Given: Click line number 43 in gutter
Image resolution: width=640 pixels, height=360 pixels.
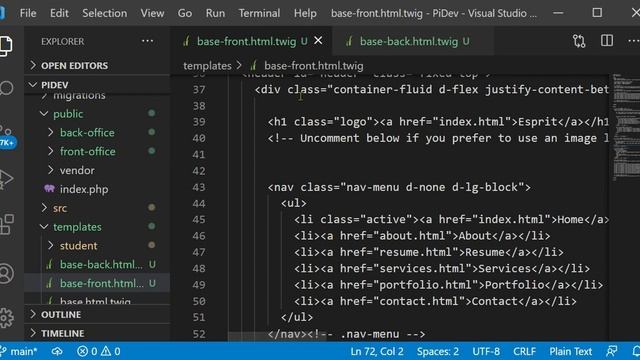Looking at the screenshot, I should click(198, 187).
